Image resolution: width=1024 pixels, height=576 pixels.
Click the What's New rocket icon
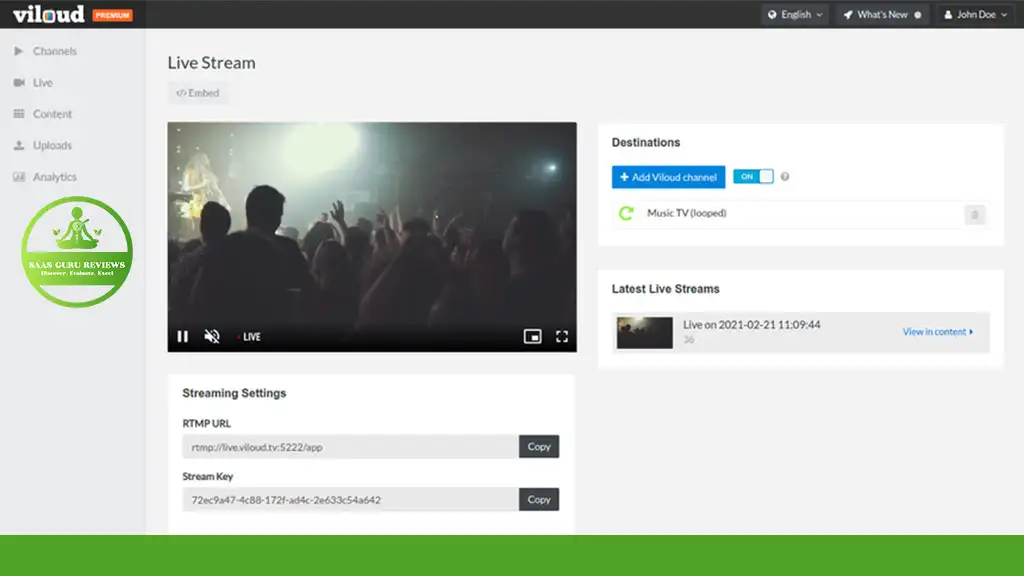point(848,14)
